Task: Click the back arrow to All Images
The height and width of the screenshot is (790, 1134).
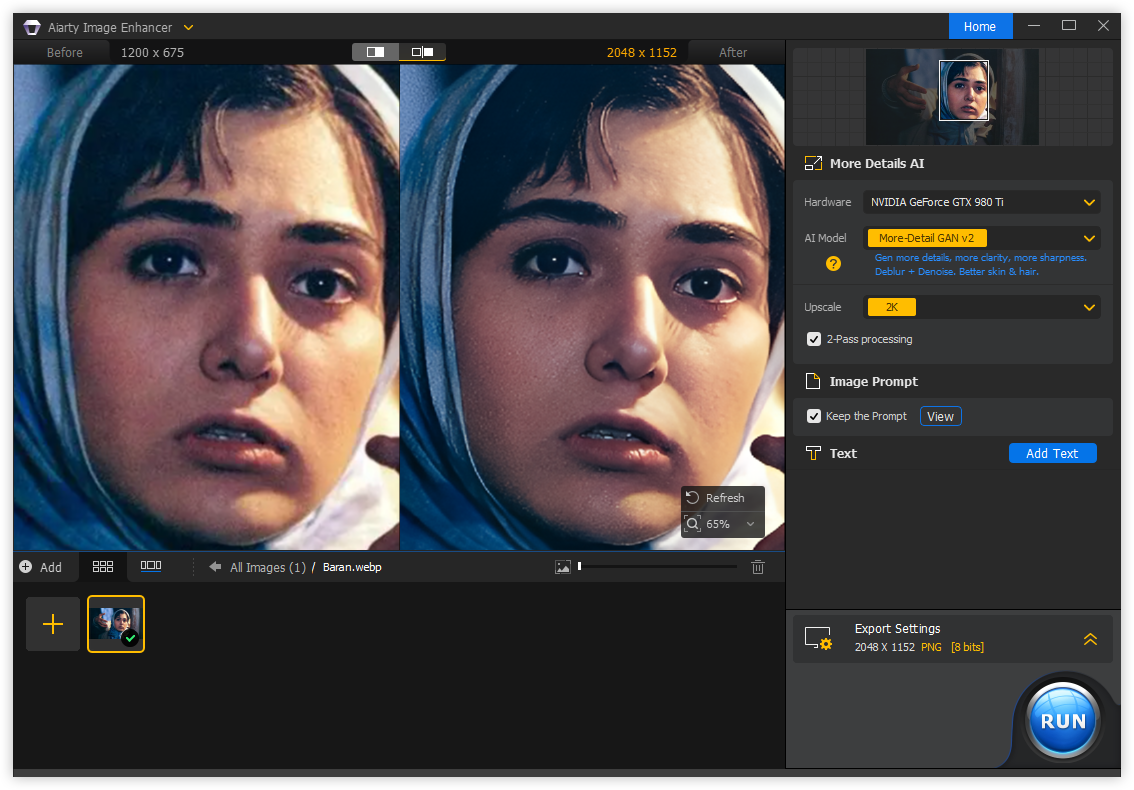Action: 215,567
